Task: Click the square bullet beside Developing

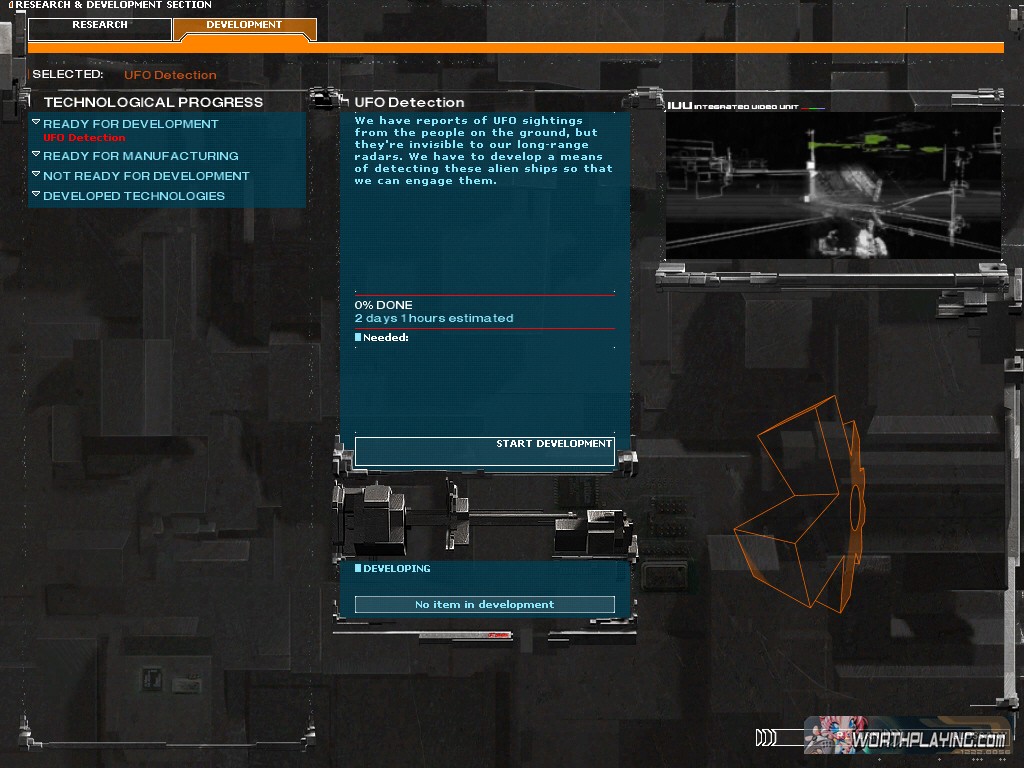Action: (358, 569)
